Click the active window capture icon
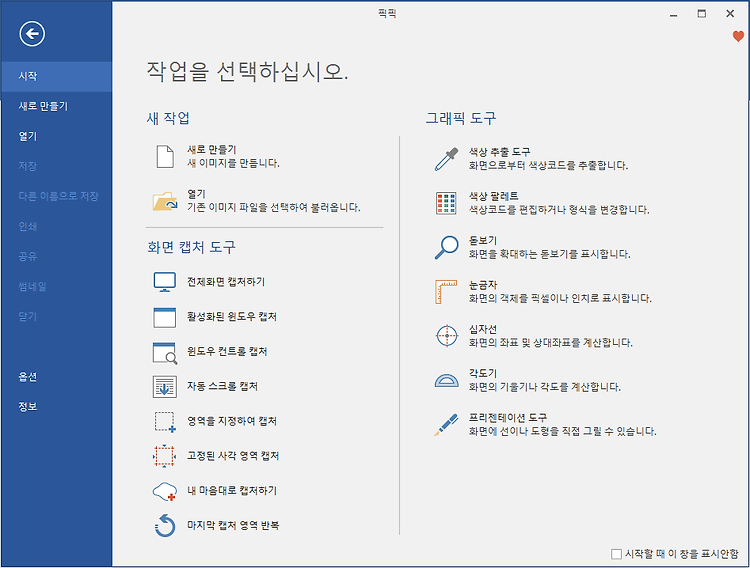 coord(165,317)
